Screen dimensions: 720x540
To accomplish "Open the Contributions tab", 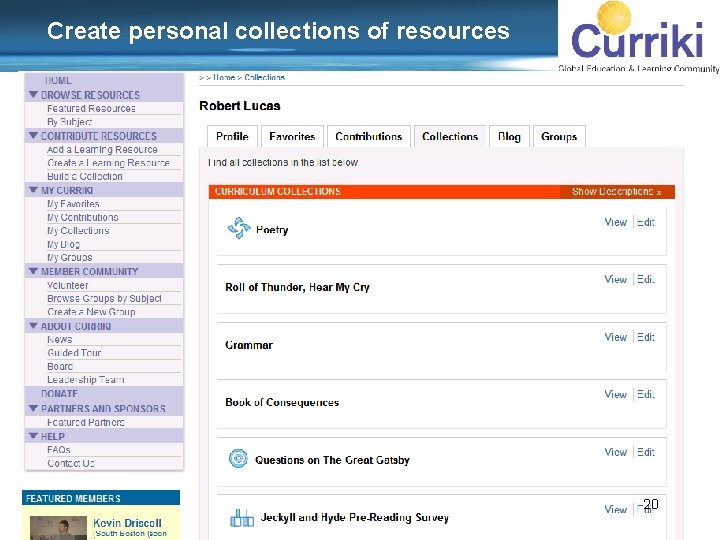I will point(368,136).
